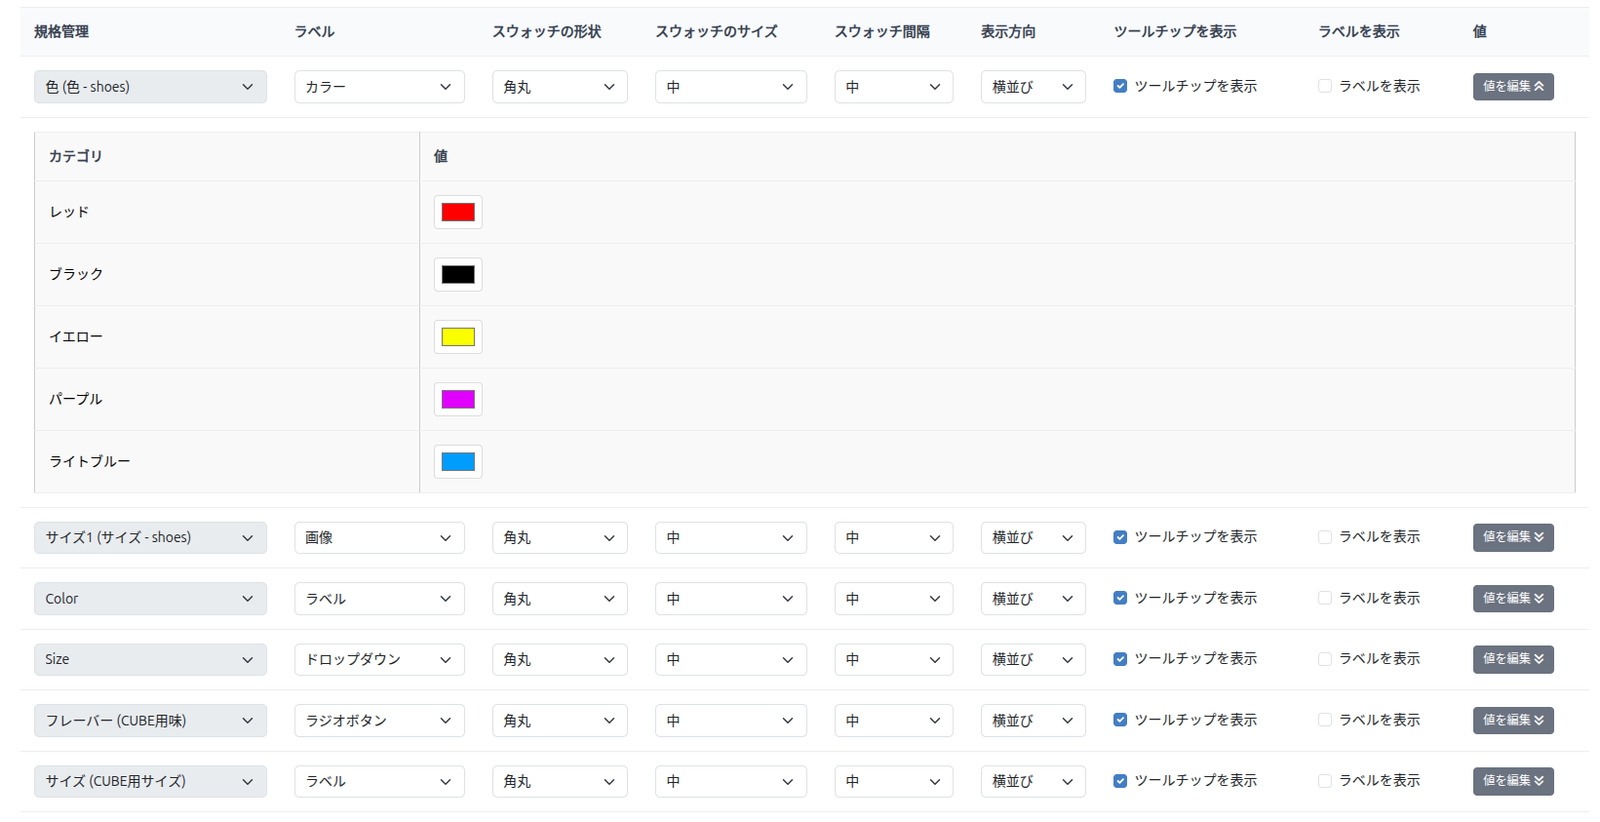Screen dimensions: 1600x822
Task: Enable ラベルを表示 in Color row
Action: 1325,598
